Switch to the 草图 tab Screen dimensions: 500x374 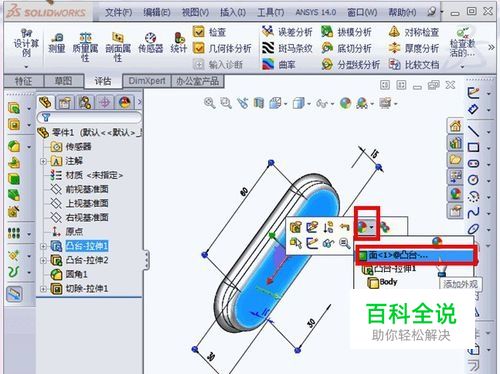(63, 81)
